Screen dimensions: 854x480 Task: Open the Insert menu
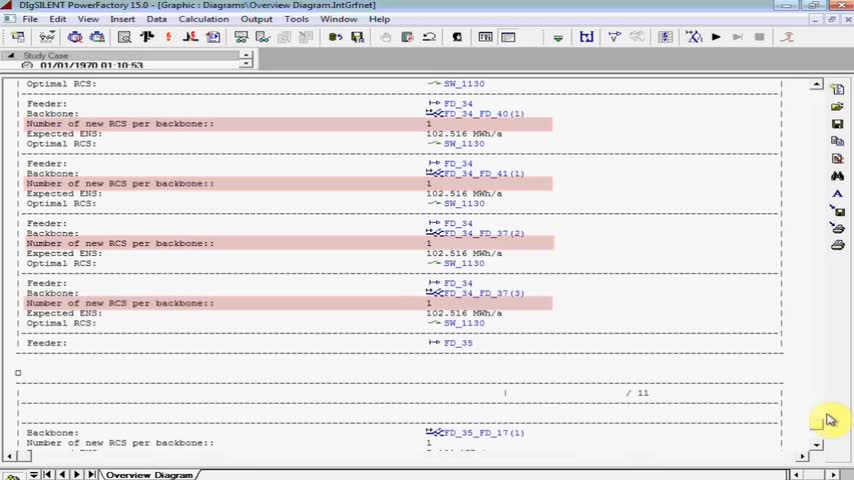coord(123,19)
